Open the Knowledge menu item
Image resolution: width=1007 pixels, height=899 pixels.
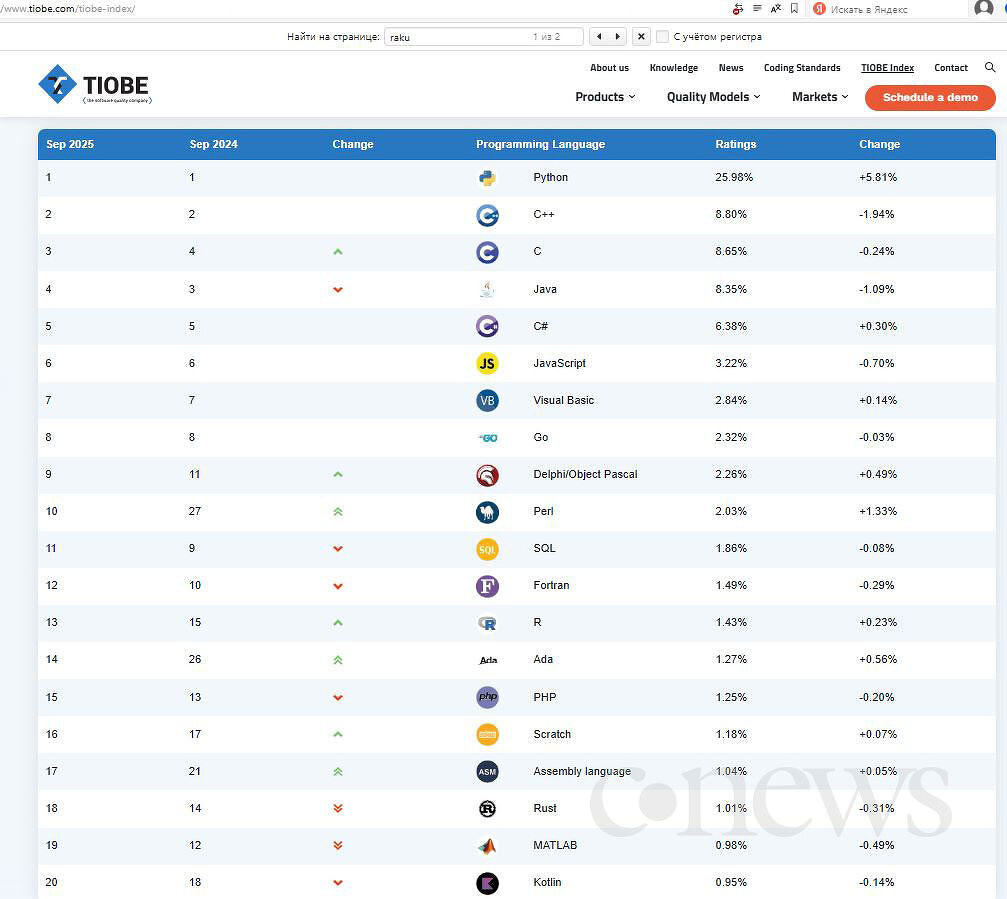click(x=674, y=68)
